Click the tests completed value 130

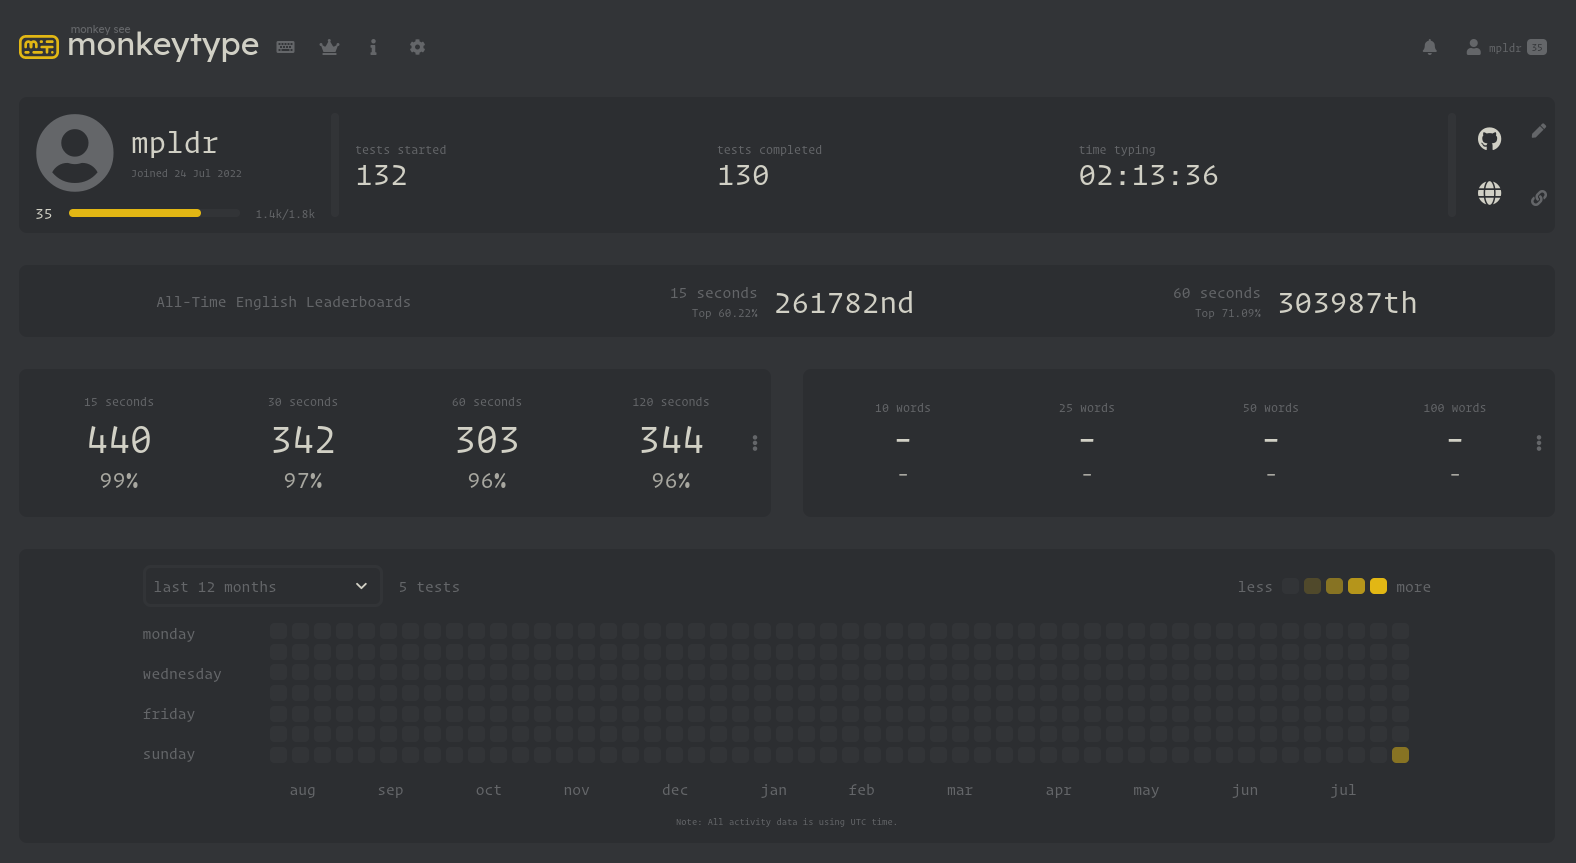pos(743,176)
